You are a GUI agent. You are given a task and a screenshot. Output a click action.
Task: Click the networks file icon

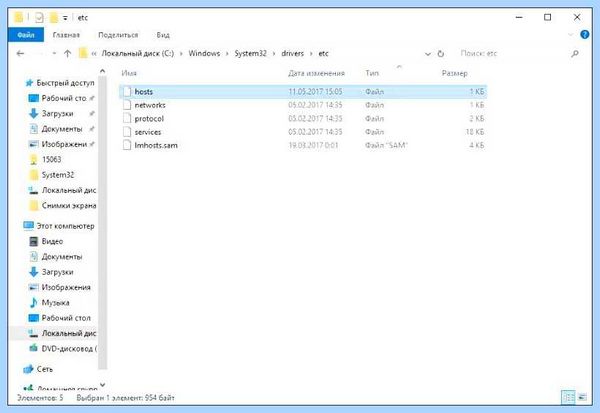(x=127, y=105)
